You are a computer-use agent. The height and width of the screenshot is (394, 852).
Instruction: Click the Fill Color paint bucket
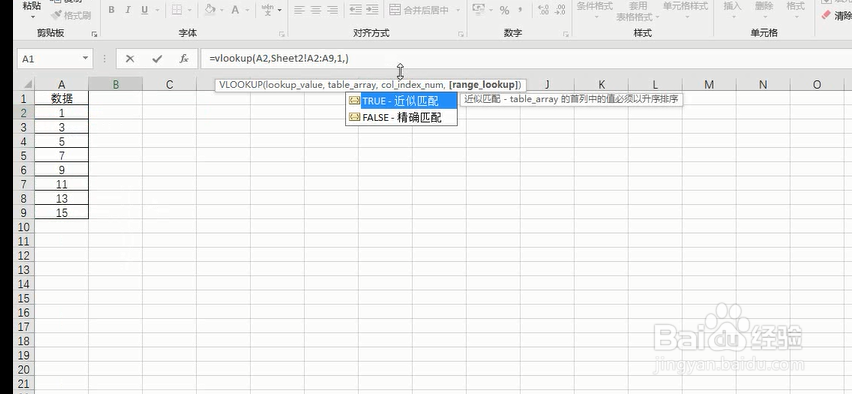tap(211, 10)
